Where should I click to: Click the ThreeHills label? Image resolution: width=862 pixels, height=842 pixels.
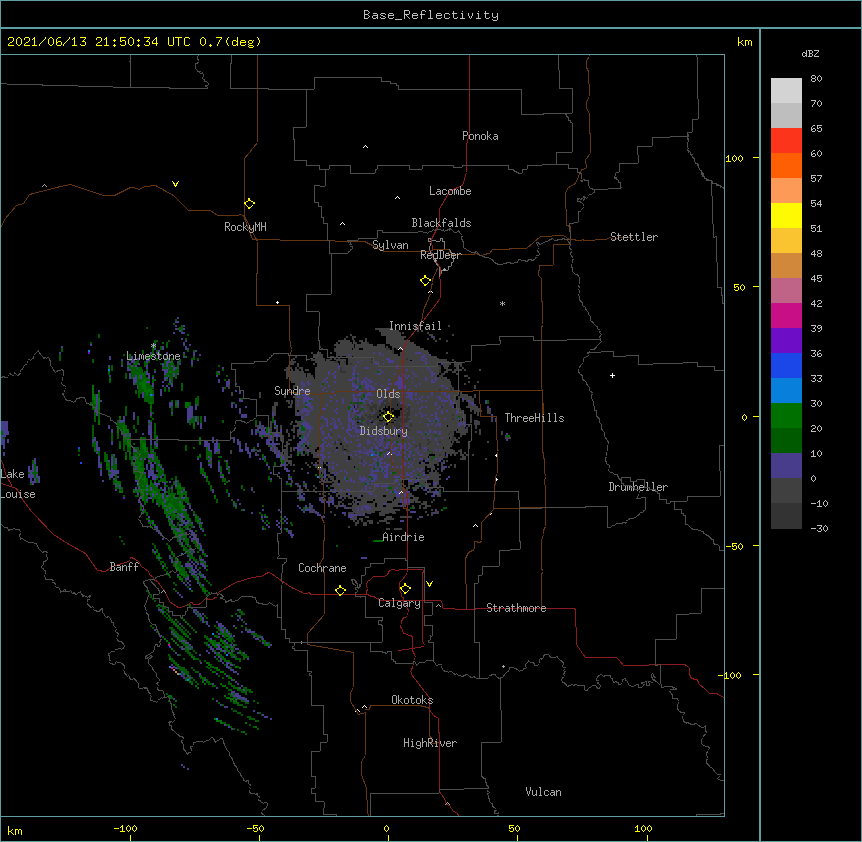pos(534,418)
